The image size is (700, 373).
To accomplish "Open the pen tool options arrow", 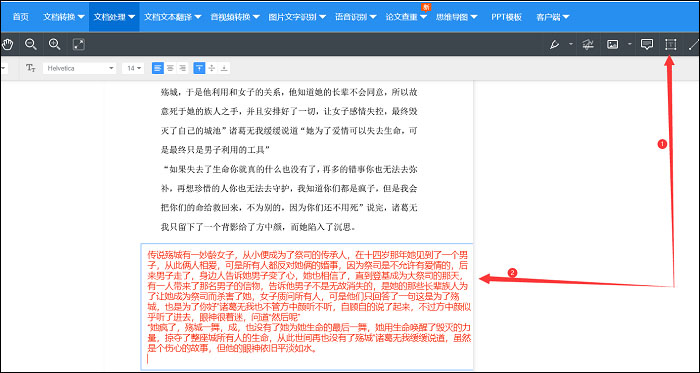I will [x=571, y=44].
